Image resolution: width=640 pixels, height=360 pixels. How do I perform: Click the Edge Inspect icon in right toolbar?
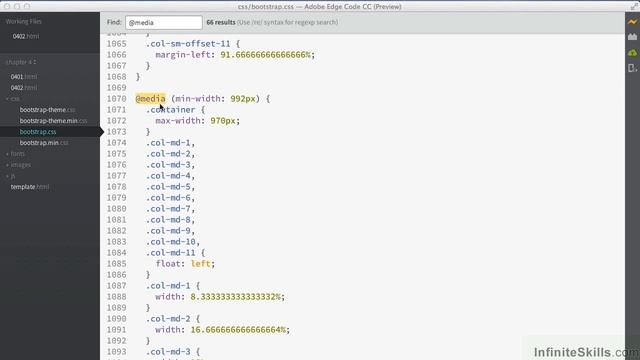(632, 68)
